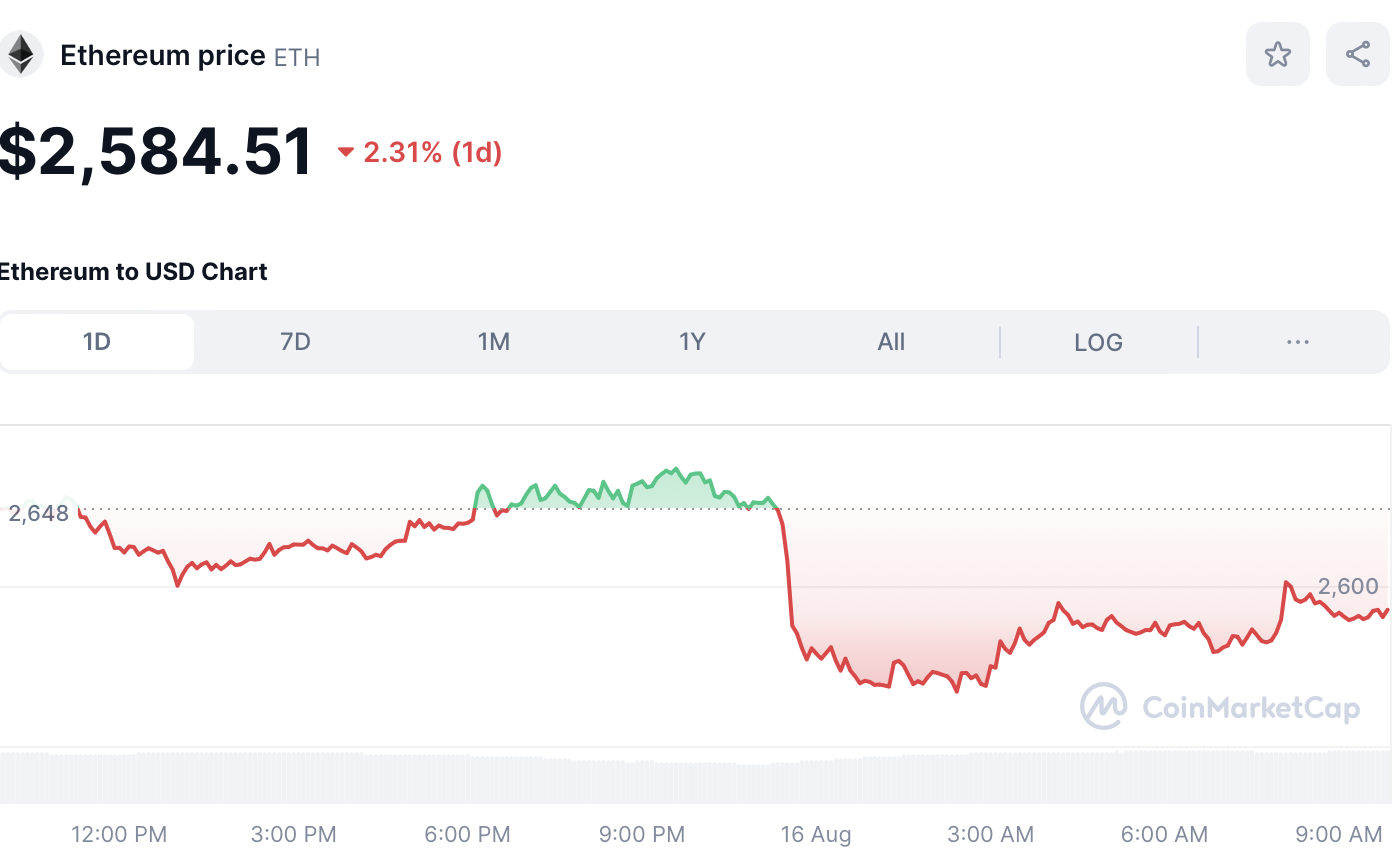Click the Ethereum diamond logo
Screen dimensions: 1400x850
pos(22,54)
